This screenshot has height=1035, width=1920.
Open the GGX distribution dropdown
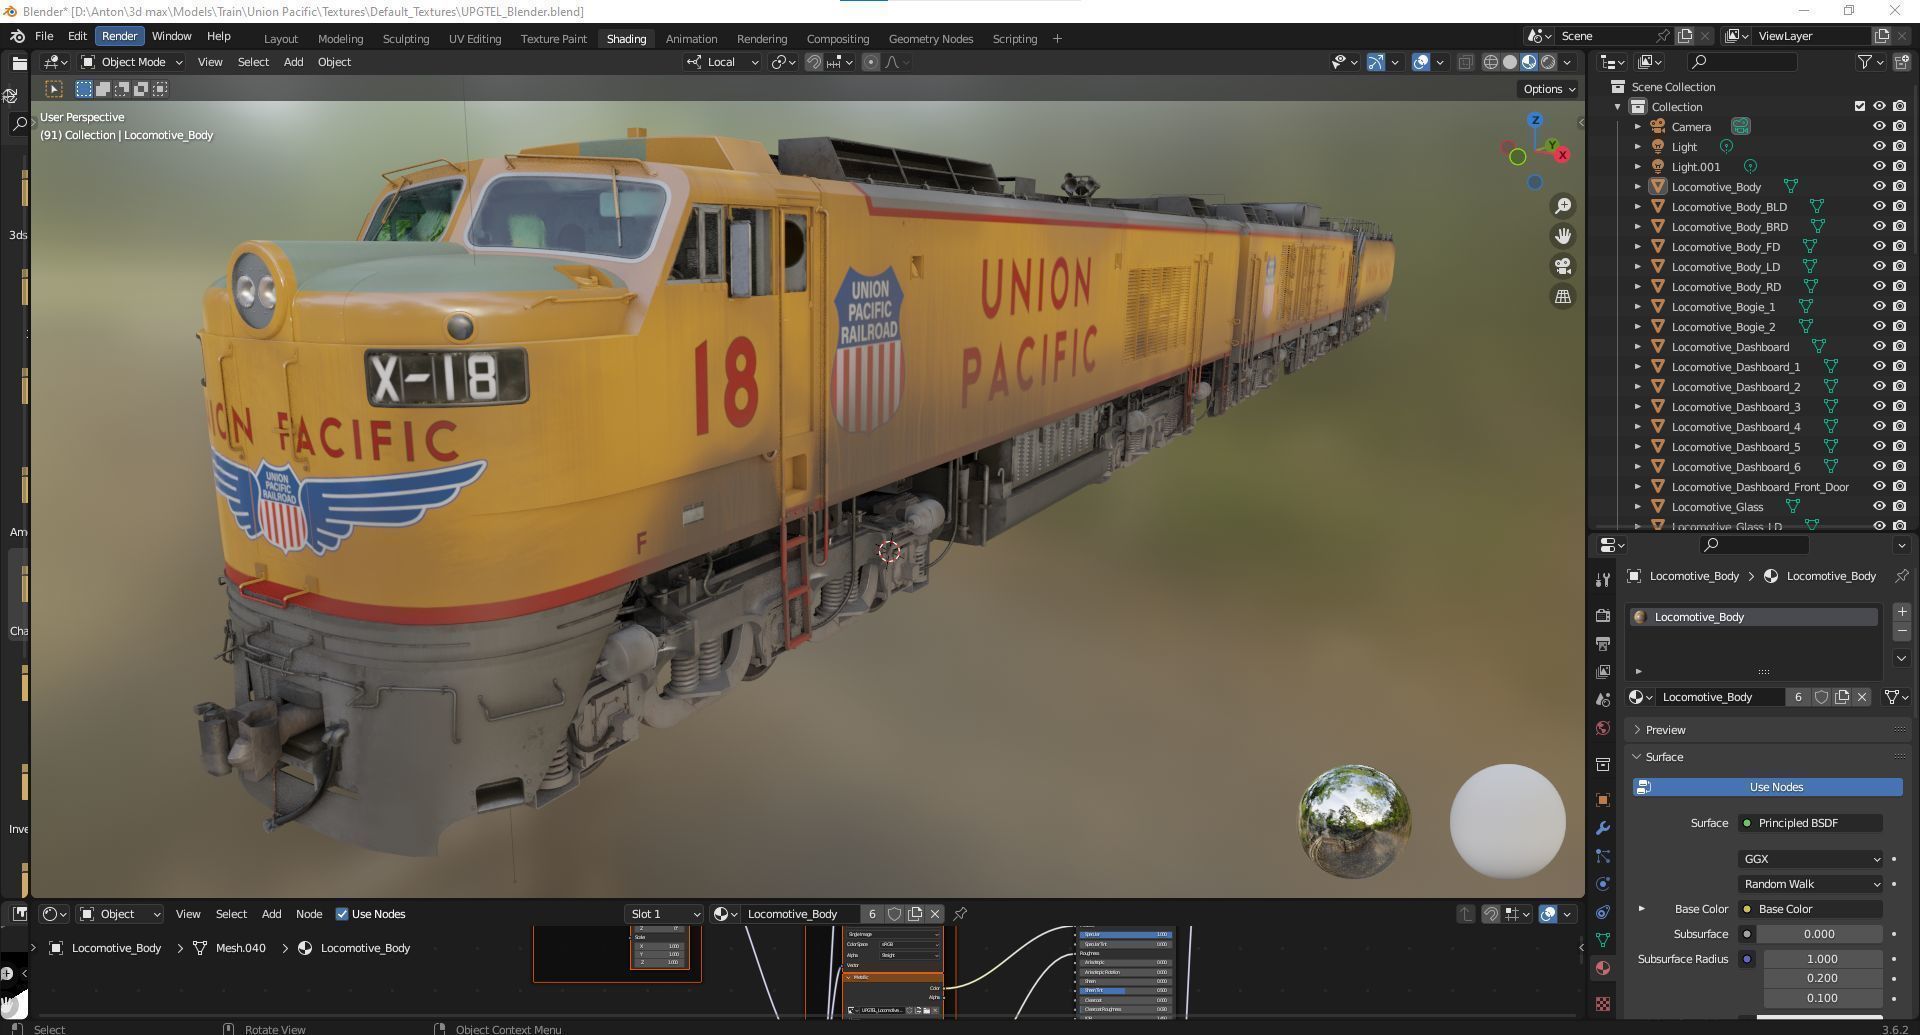[x=1810, y=859]
